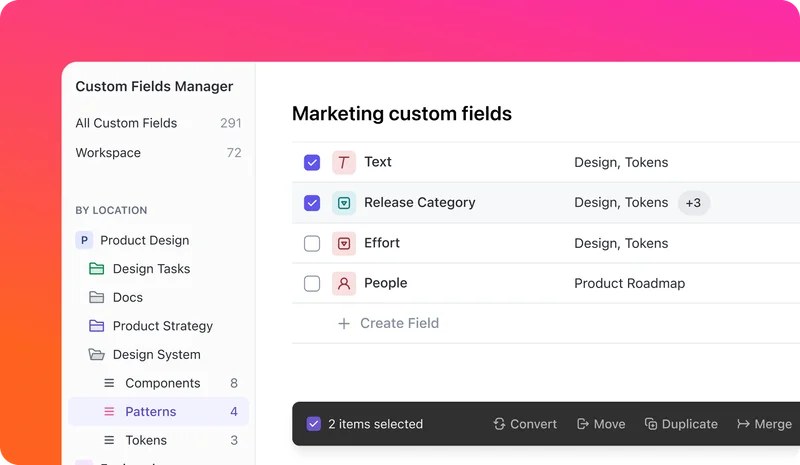The width and height of the screenshot is (800, 465).
Task: Click the People field type icon
Action: 344,284
